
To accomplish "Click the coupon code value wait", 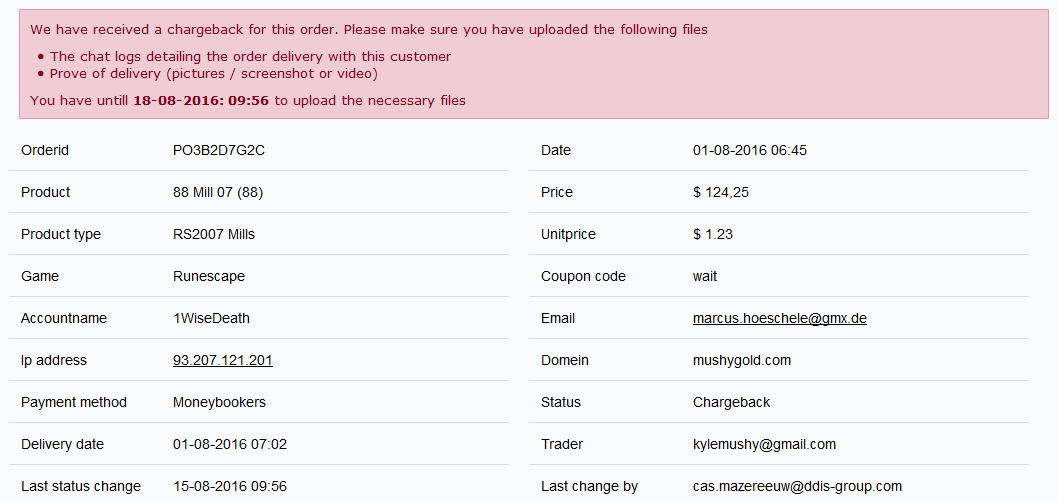I will tap(705, 276).
